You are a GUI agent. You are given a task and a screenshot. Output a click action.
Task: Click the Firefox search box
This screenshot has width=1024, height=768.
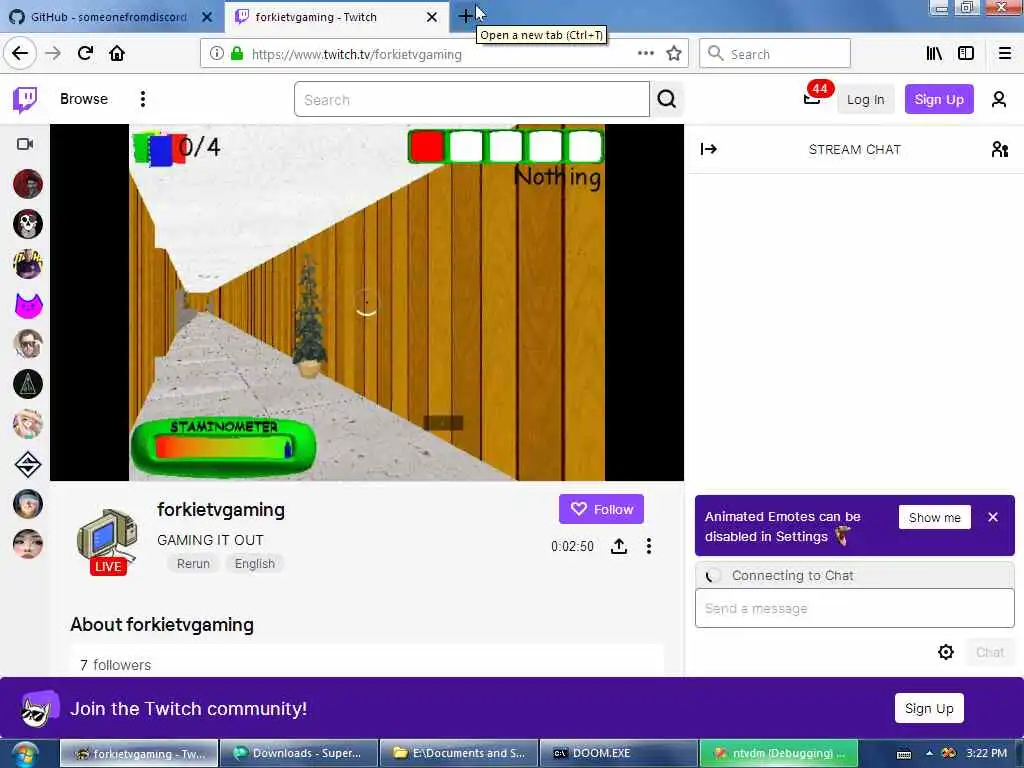(x=775, y=54)
